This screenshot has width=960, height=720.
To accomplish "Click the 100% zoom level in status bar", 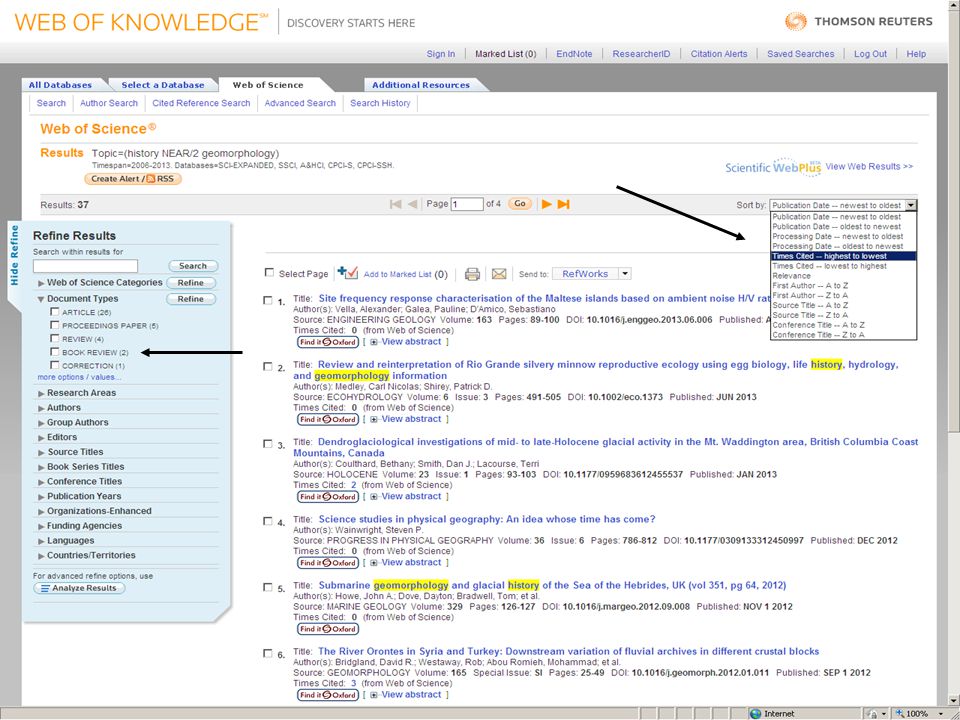I will (917, 713).
